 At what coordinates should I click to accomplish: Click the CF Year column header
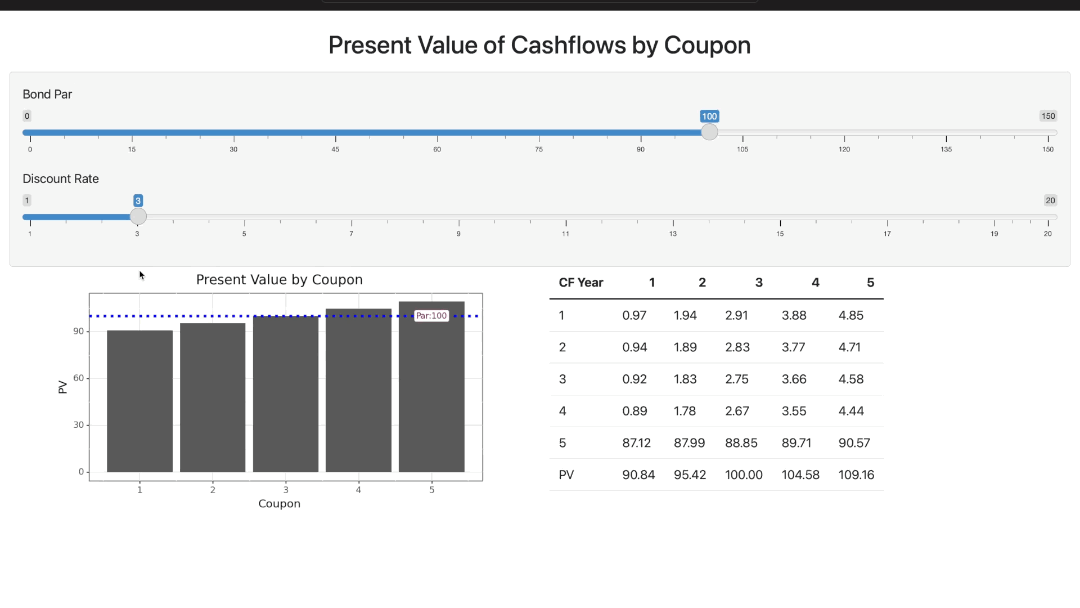[581, 283]
